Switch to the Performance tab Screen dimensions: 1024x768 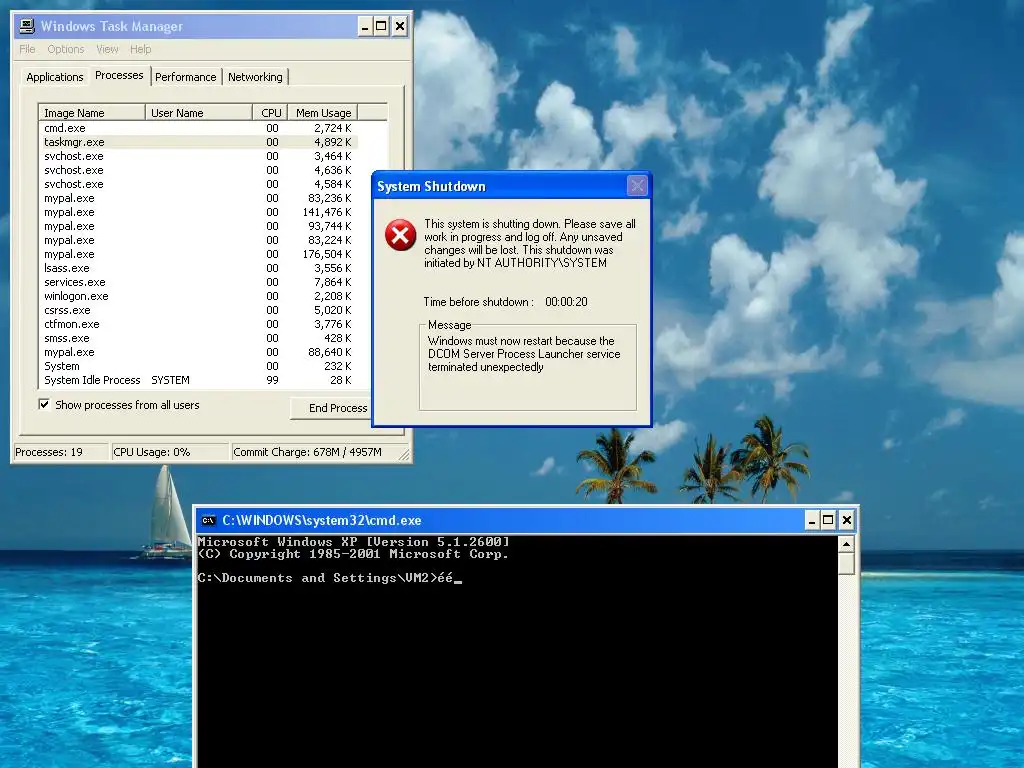click(185, 77)
